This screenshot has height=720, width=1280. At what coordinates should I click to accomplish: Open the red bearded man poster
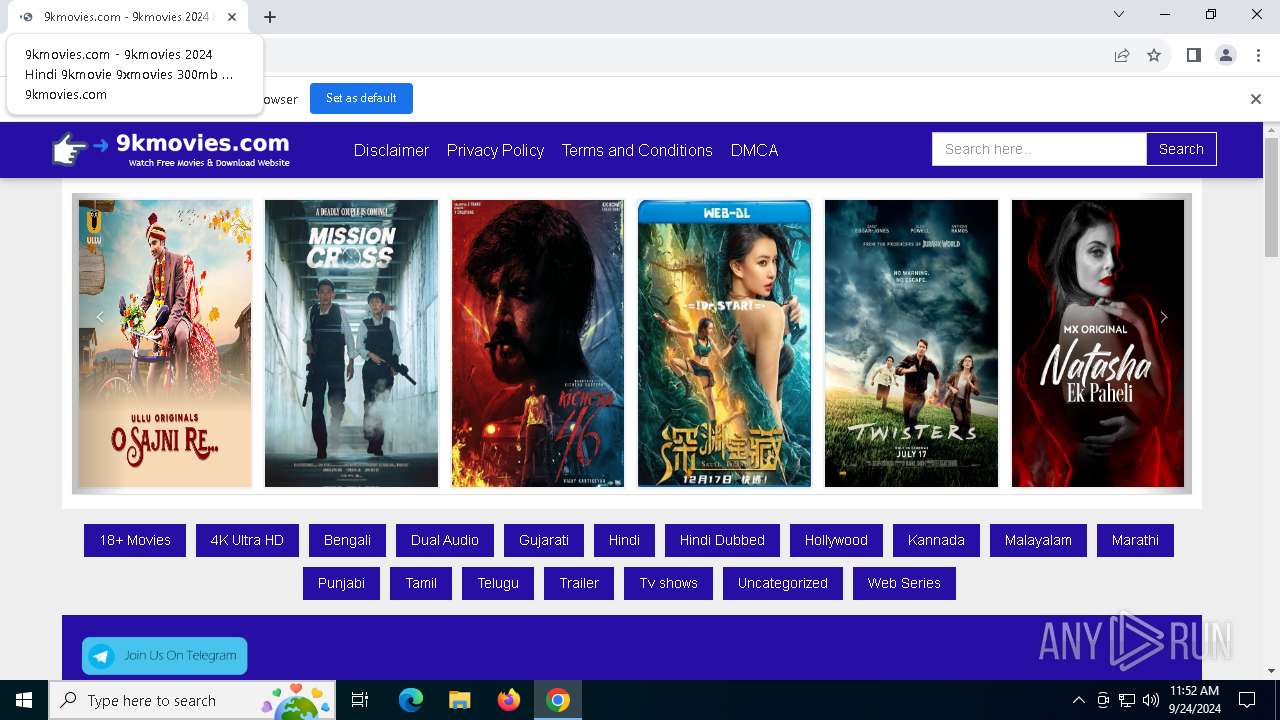[538, 343]
